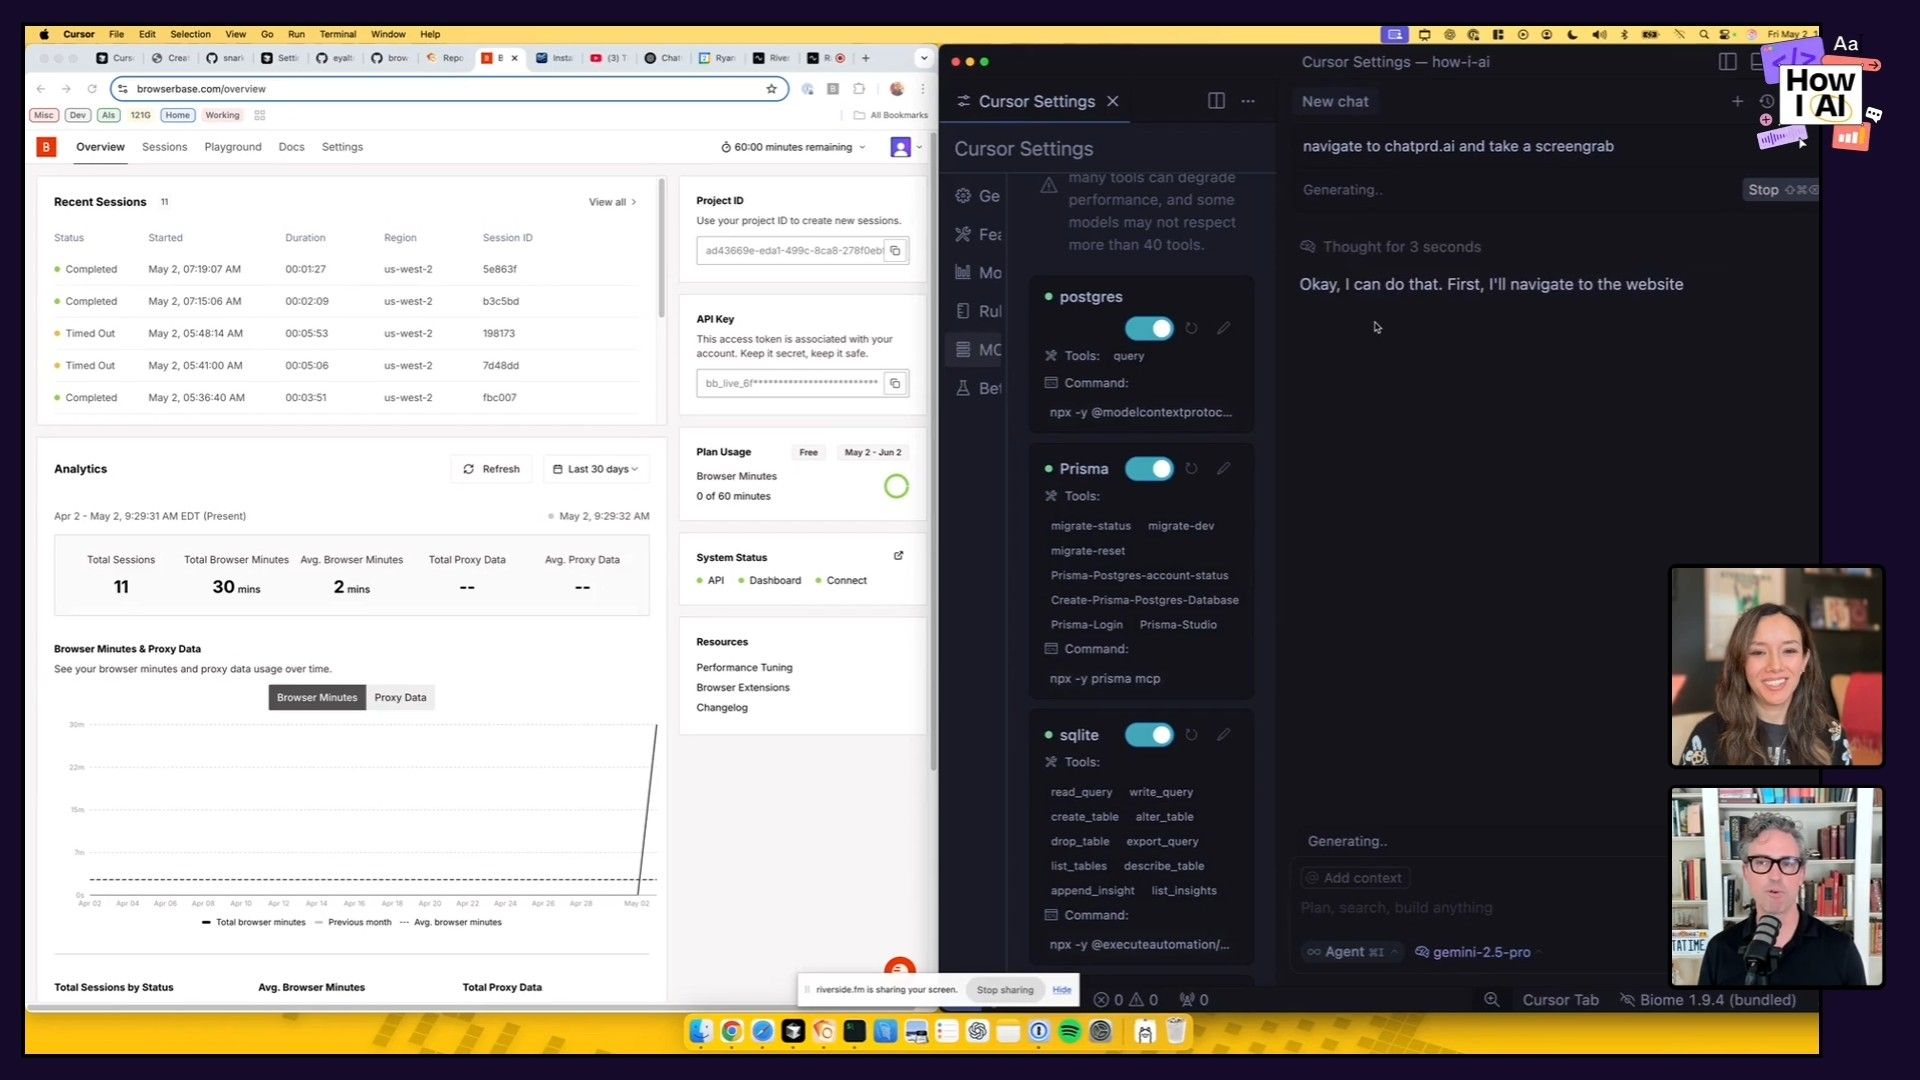Viewport: 1920px width, 1080px height.
Task: Click View all sessions link
Action: click(612, 202)
